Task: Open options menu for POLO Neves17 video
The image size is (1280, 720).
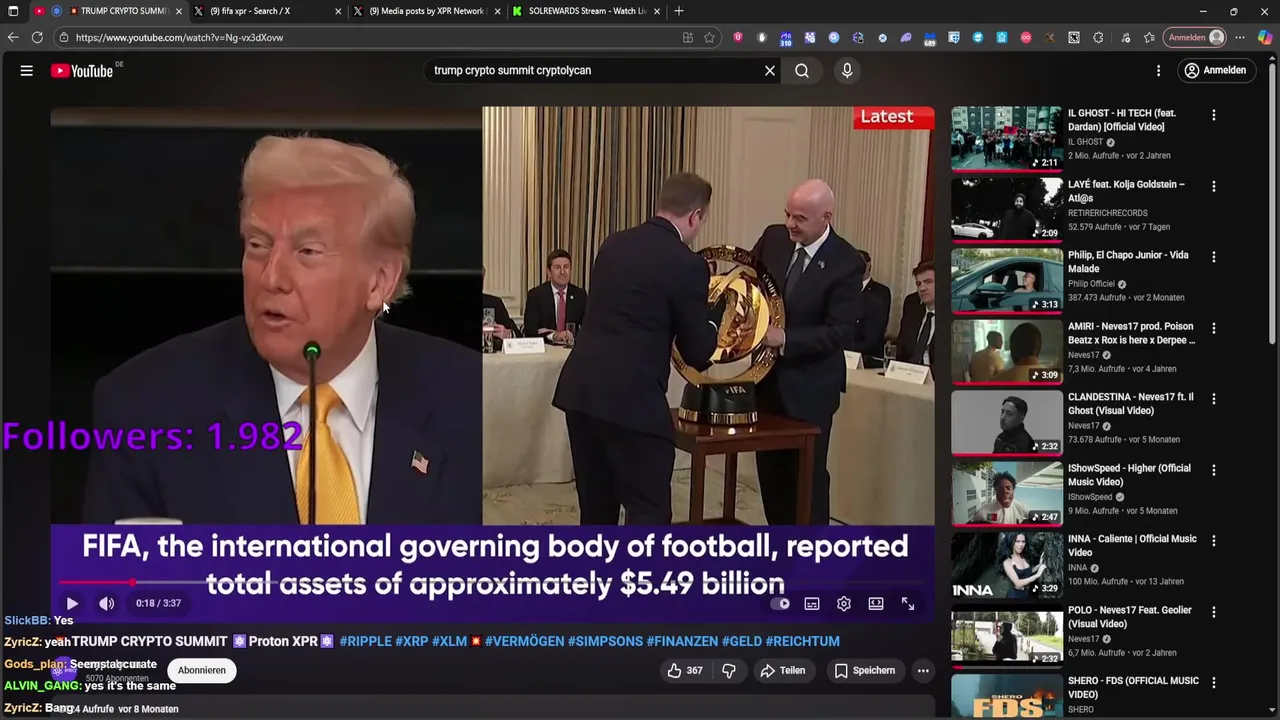Action: tap(1214, 613)
